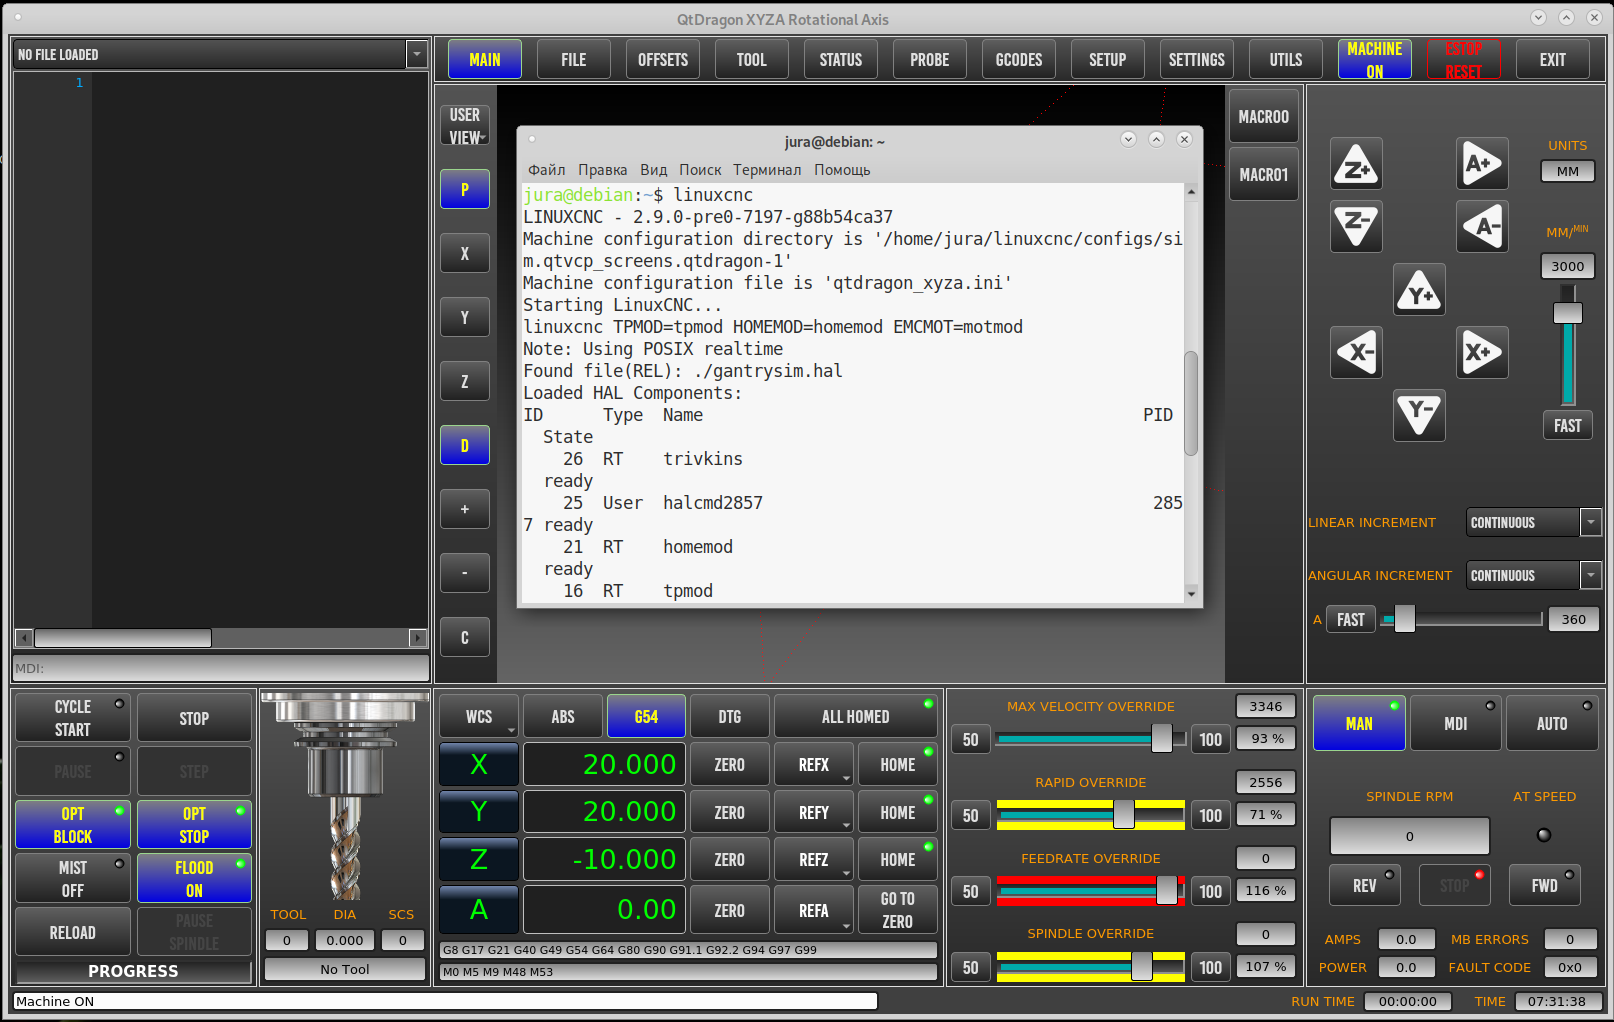
Task: Select the P perspective view button
Action: tap(465, 189)
